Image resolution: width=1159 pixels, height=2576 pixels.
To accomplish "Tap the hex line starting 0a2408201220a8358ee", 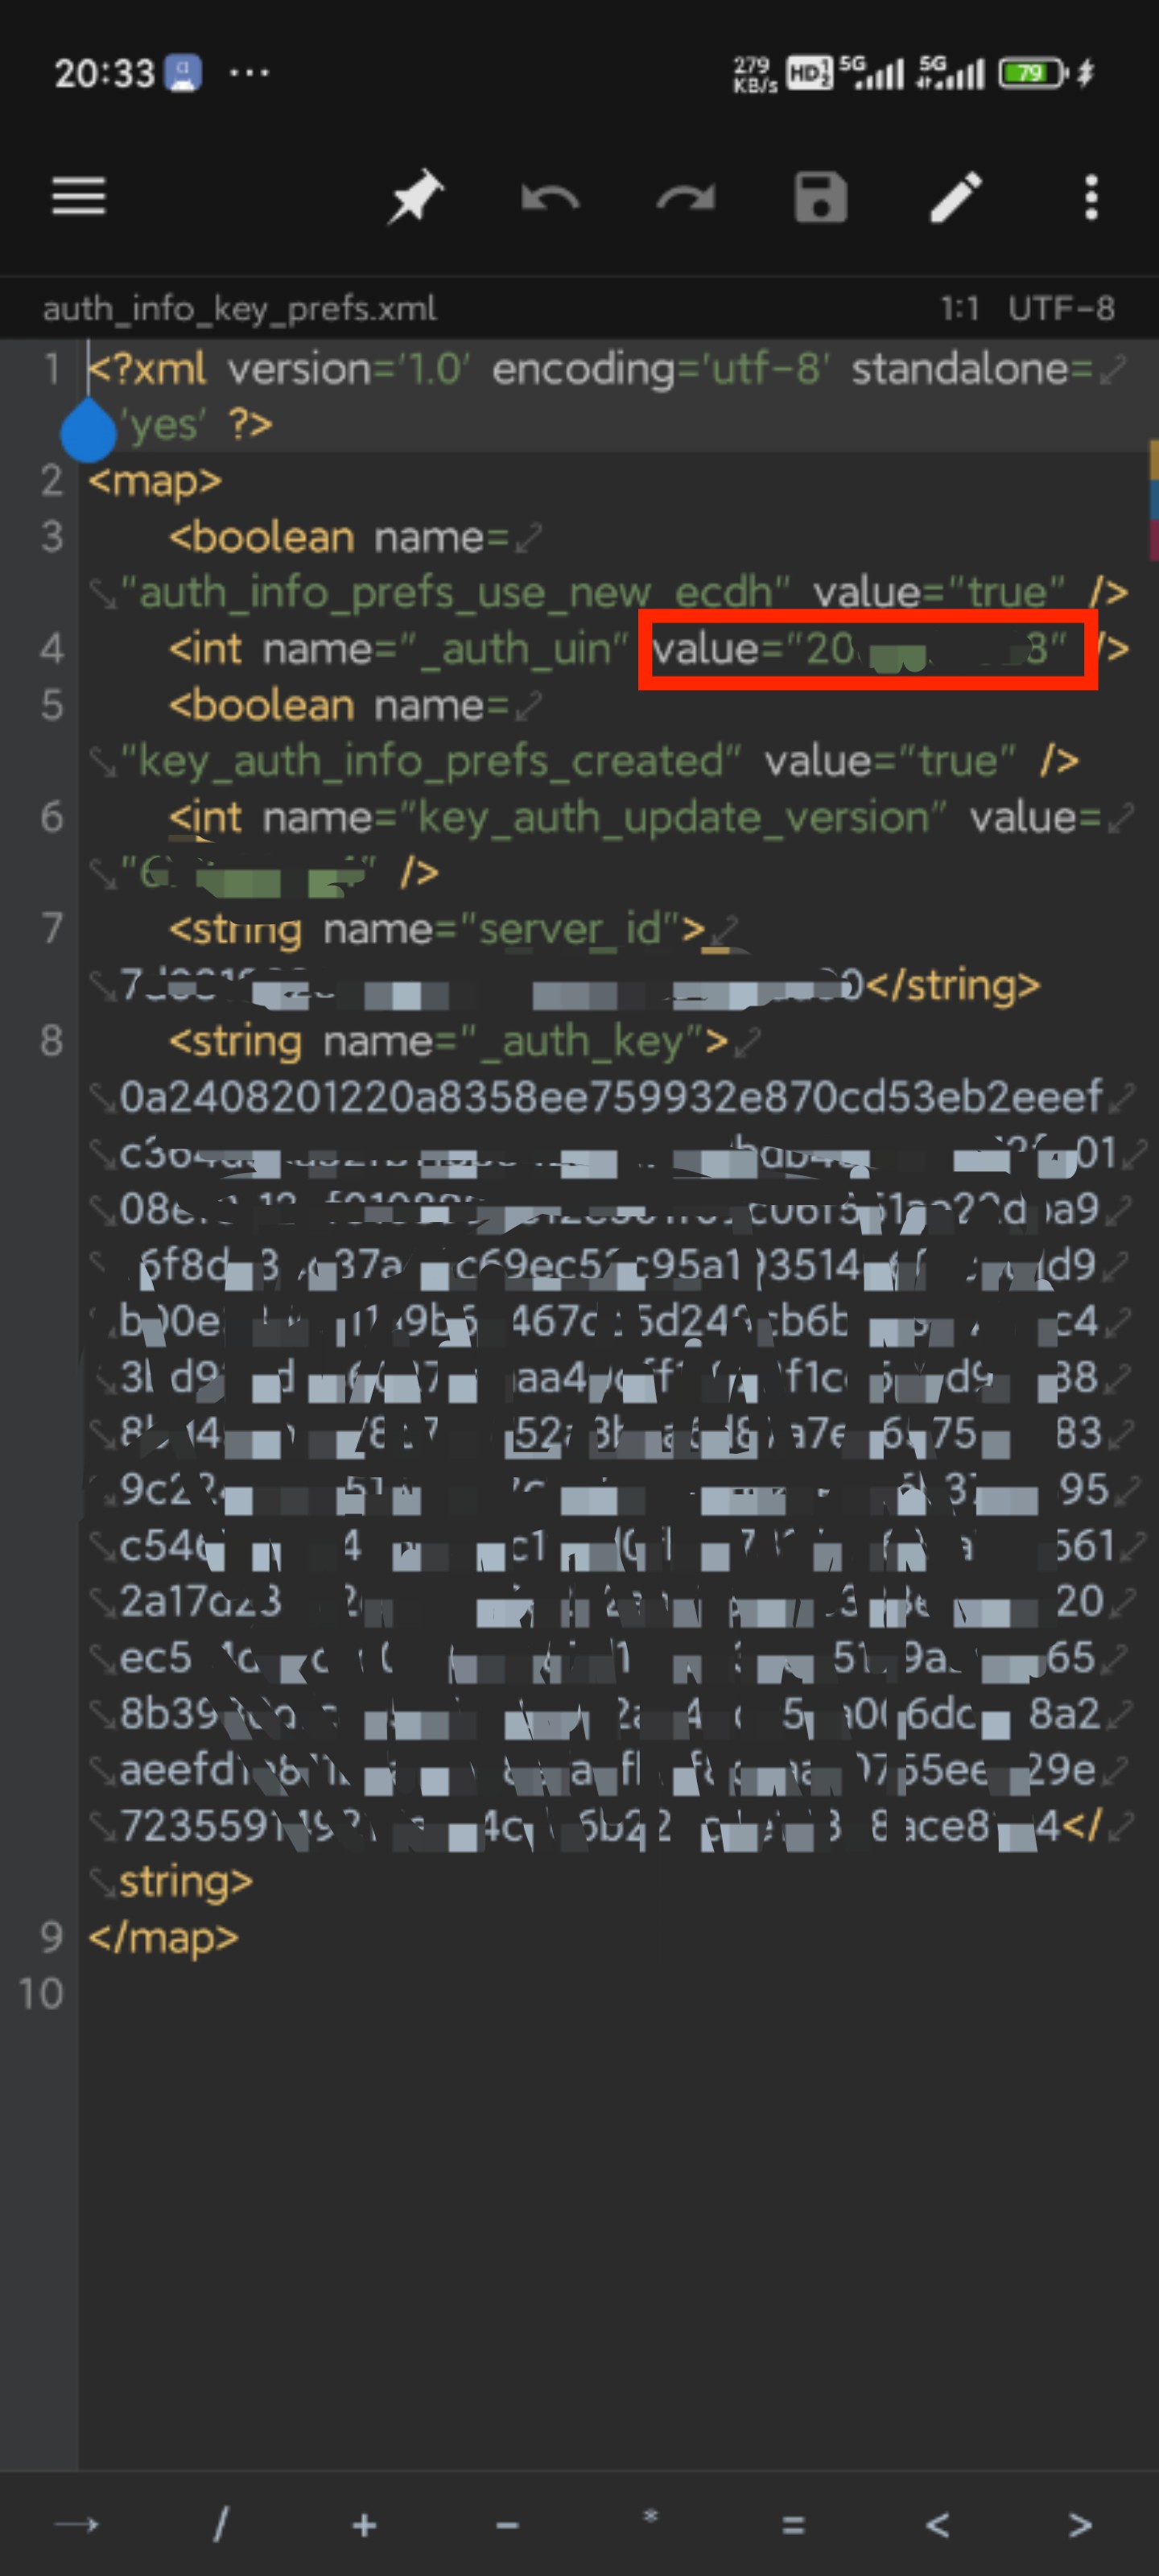I will (x=611, y=1097).
